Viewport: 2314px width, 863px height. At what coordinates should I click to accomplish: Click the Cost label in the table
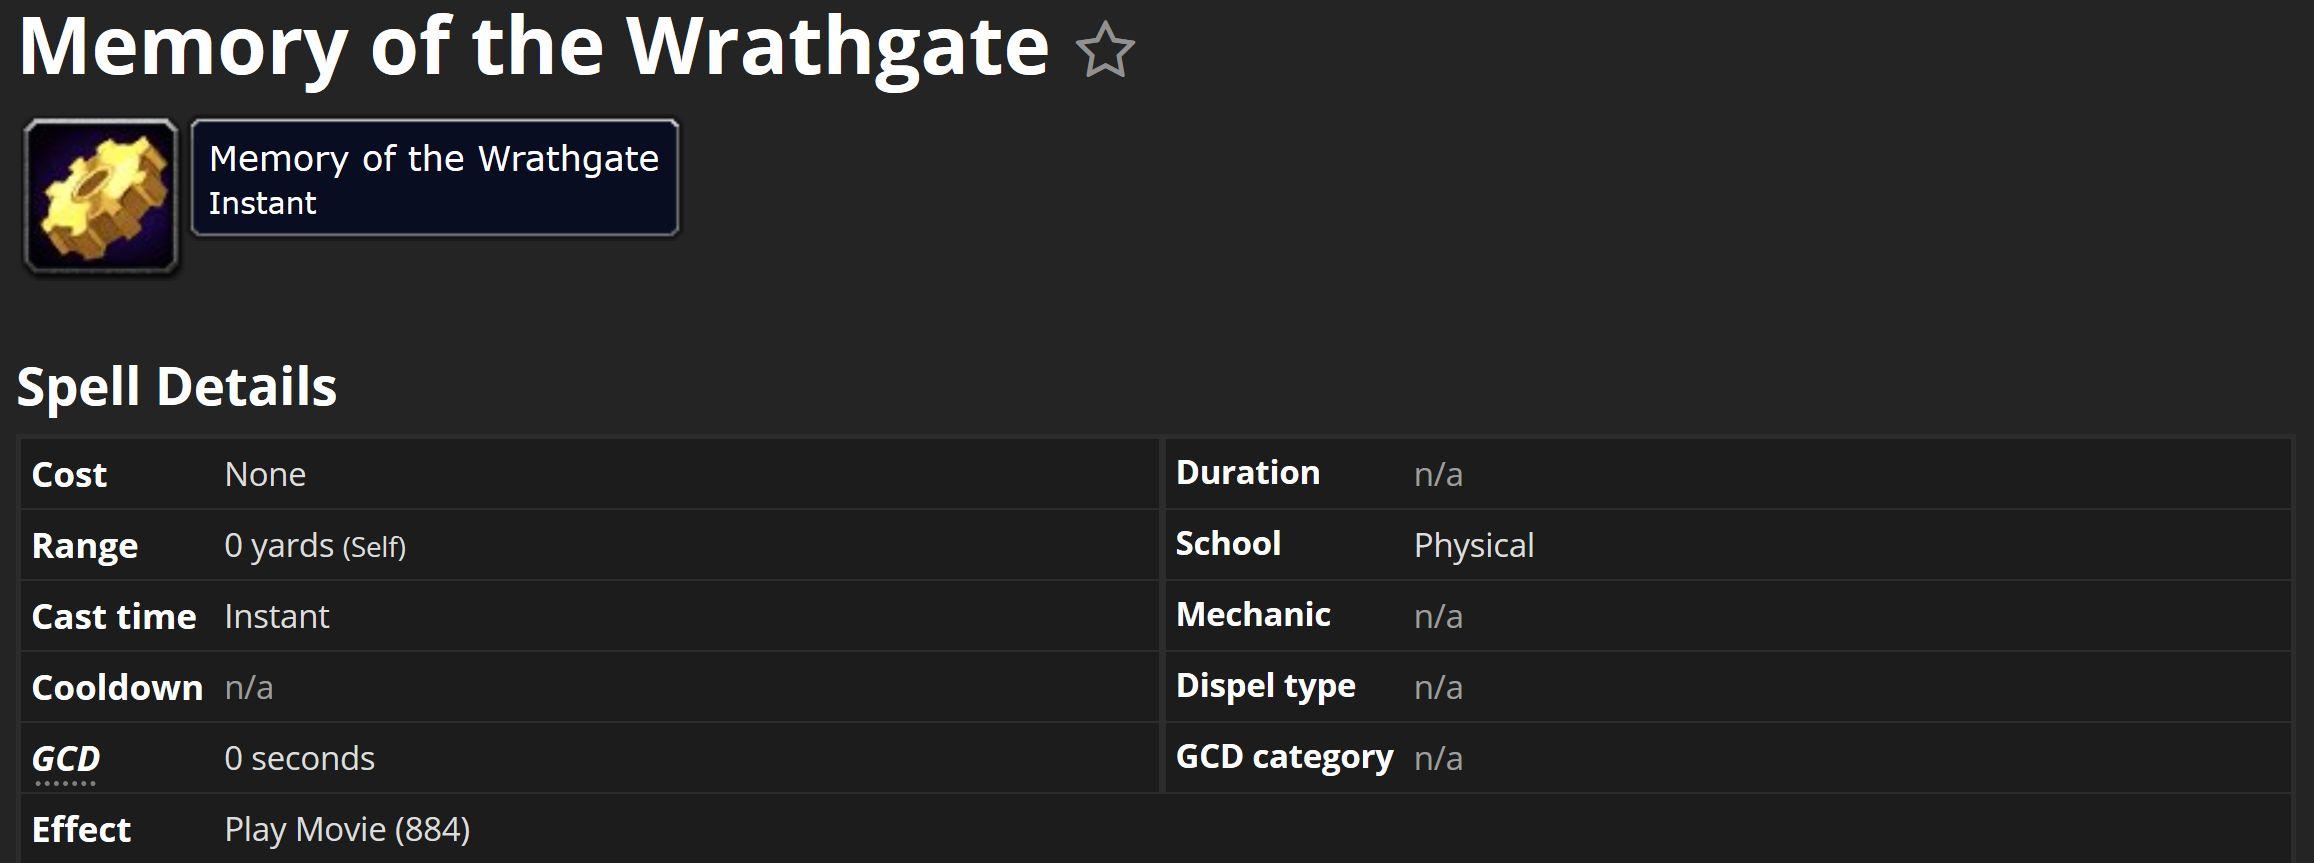pyautogui.click(x=69, y=474)
